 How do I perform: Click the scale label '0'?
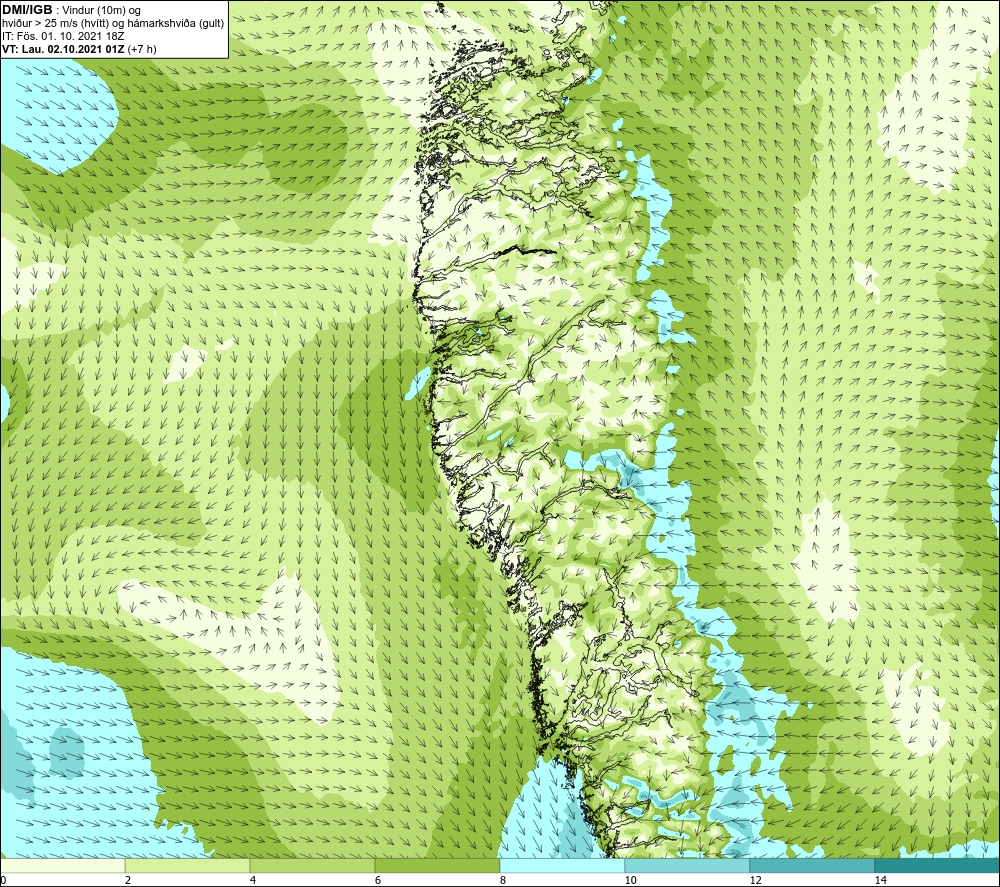[x=3, y=881]
